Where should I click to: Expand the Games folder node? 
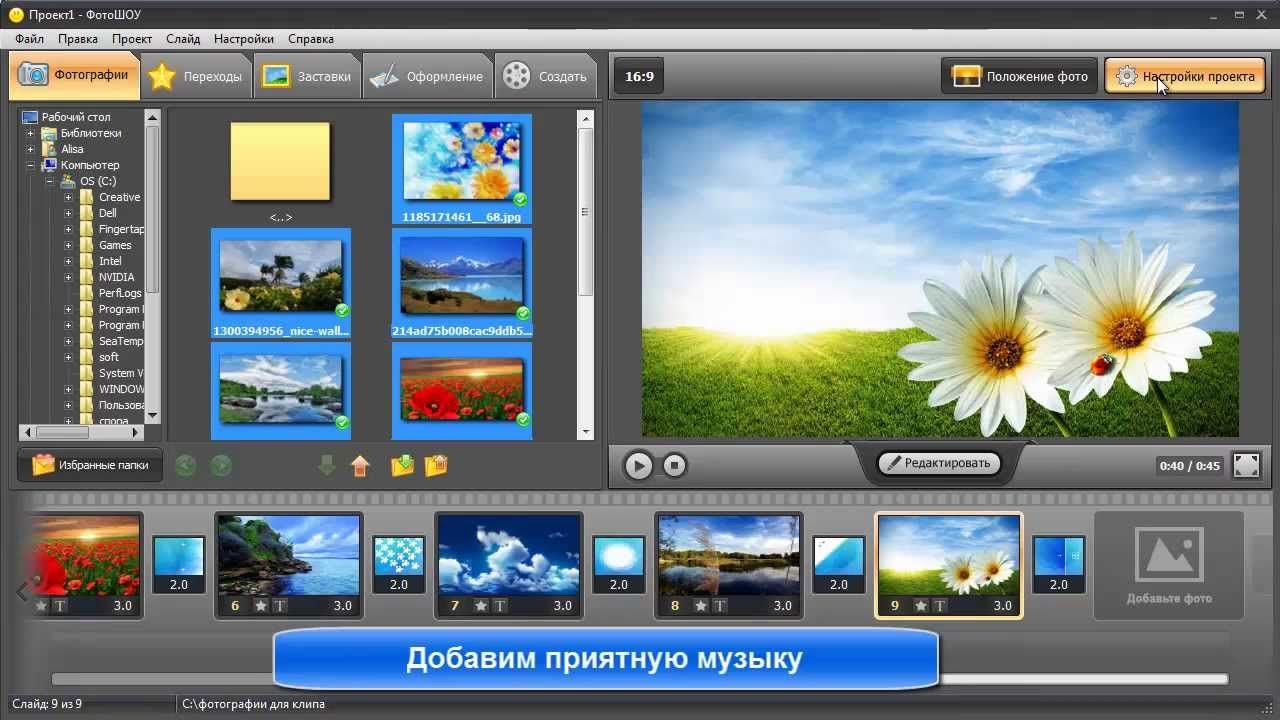[68, 245]
